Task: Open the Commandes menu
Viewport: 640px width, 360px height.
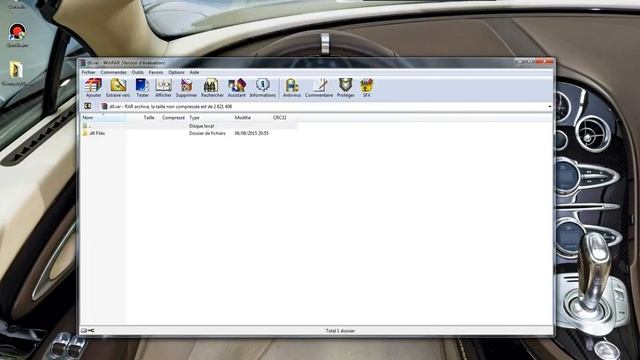Action: 113,72
